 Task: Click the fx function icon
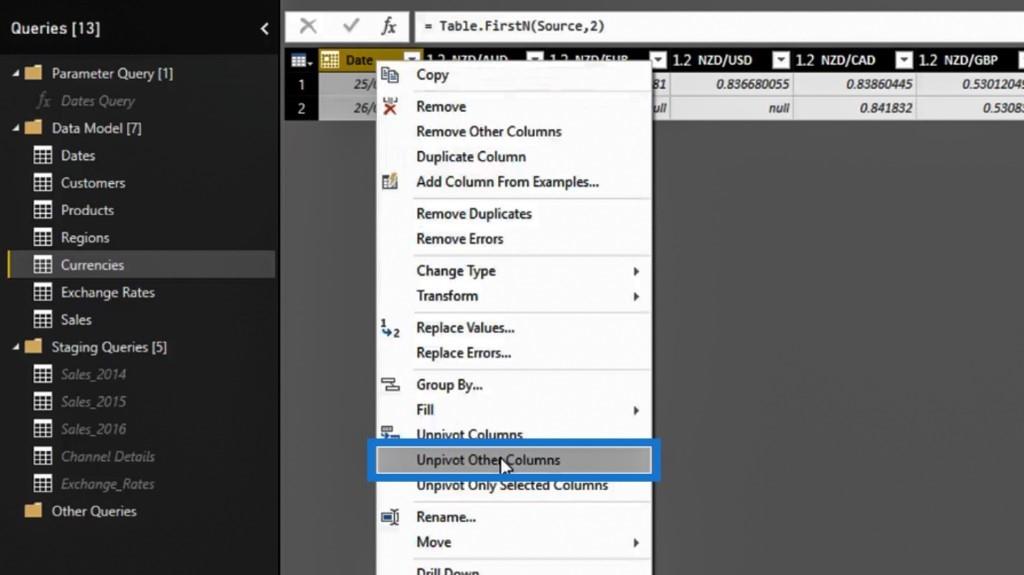tap(389, 26)
